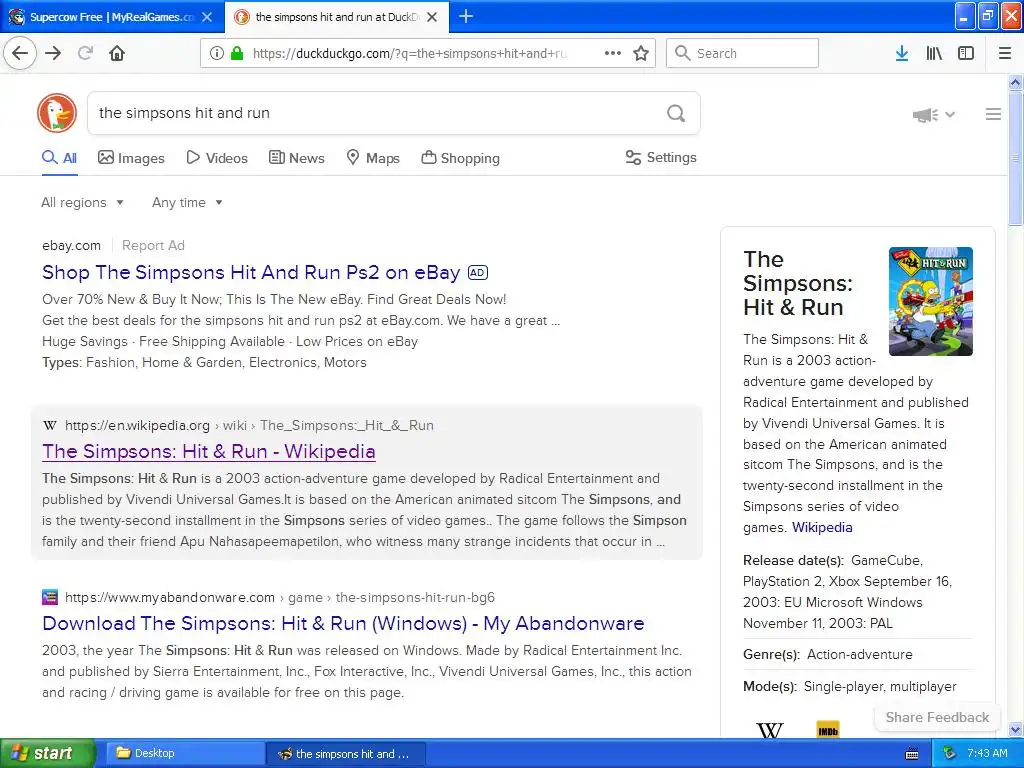
Task: Switch to Videos results
Action: tap(217, 158)
